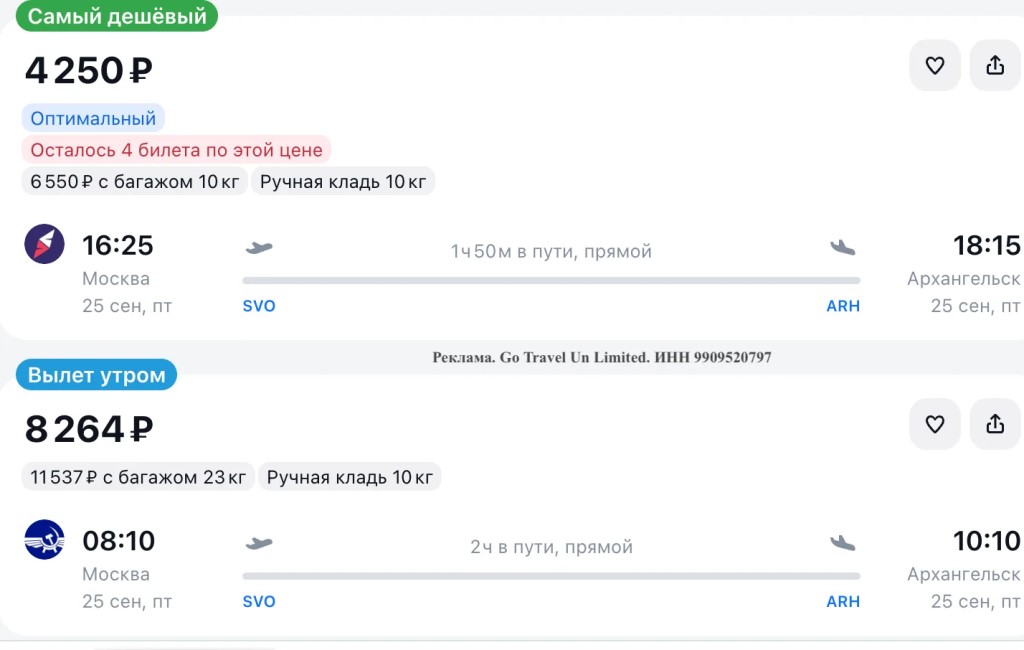
Task: Choose '6 550 ₽ с багажом 10 кг' option
Action: 135,182
